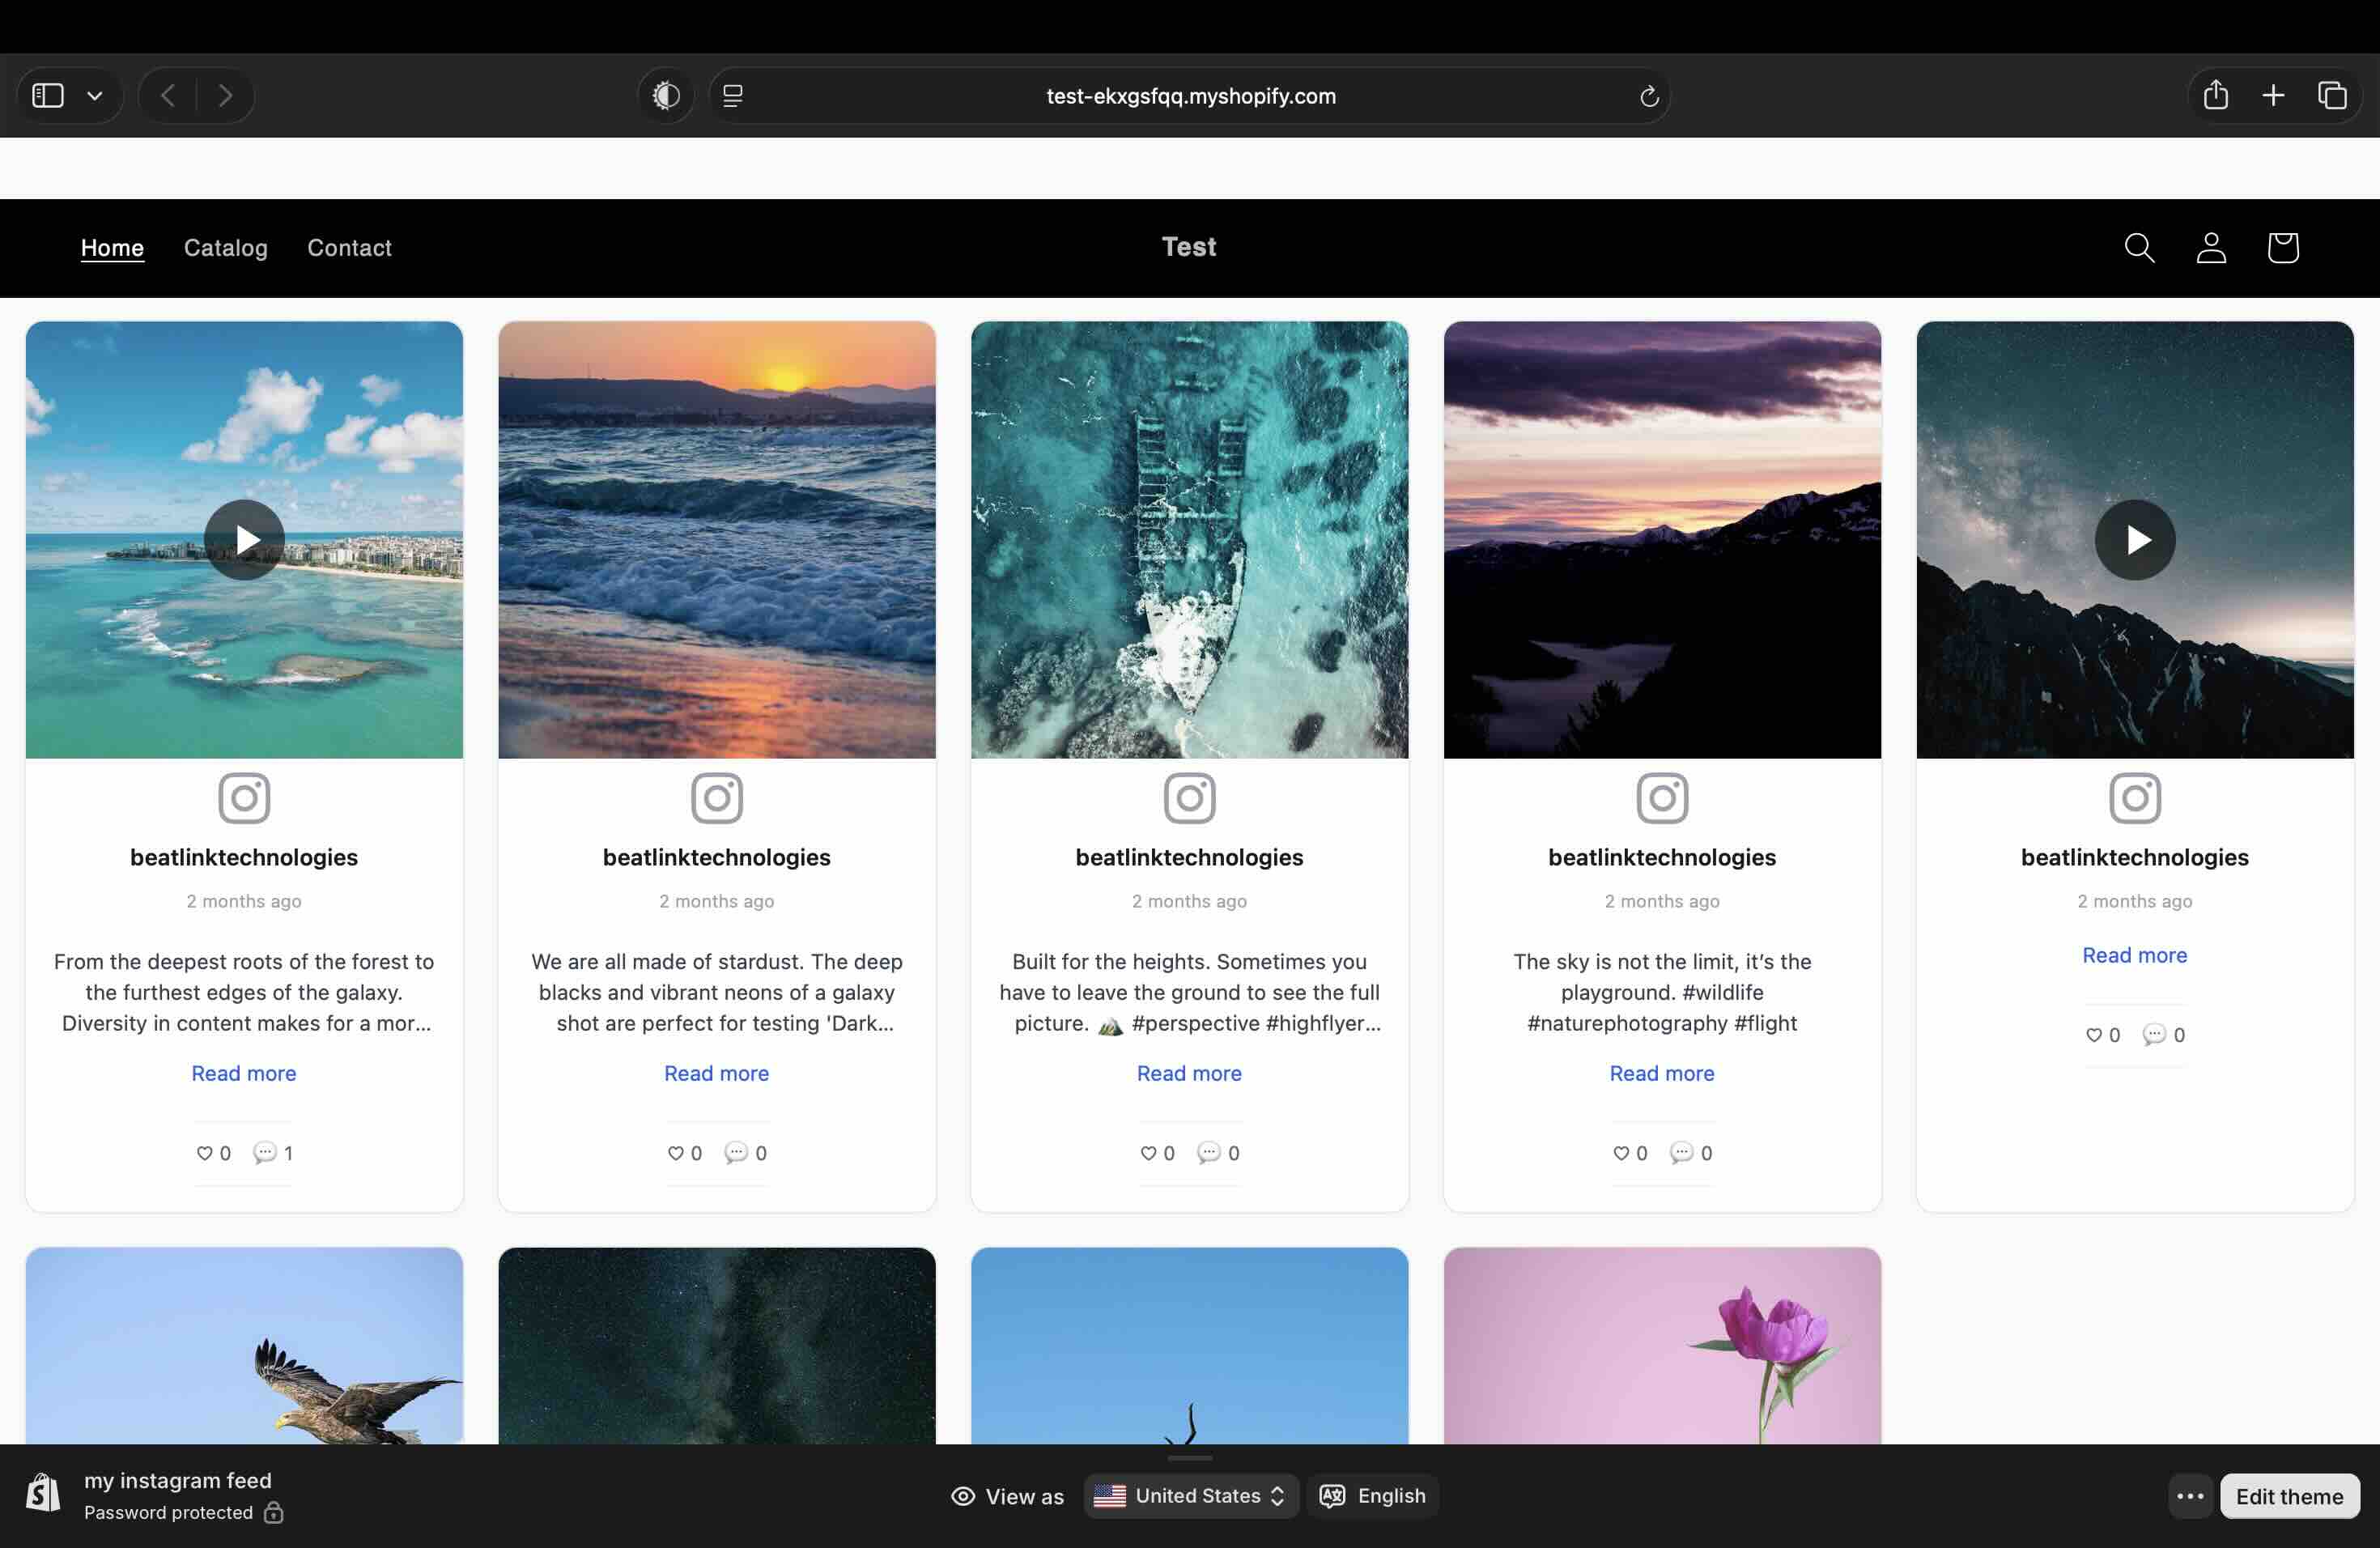Click the Edit theme button
This screenshot has width=2380, height=1548.
[2289, 1496]
